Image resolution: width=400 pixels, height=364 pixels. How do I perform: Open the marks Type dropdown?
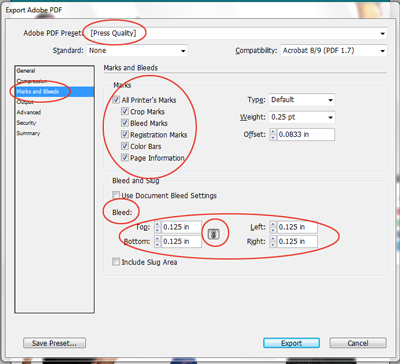(302, 100)
